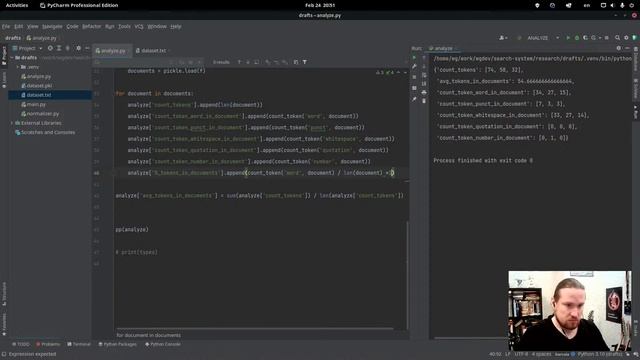Open the Help menu
640x360 pixels.
pos(176,27)
